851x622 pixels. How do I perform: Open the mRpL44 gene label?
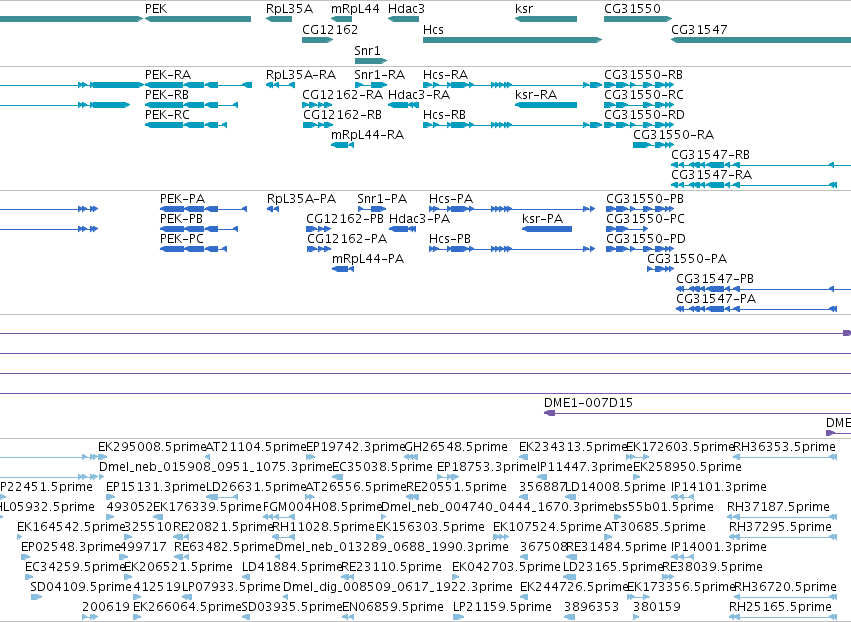click(355, 9)
